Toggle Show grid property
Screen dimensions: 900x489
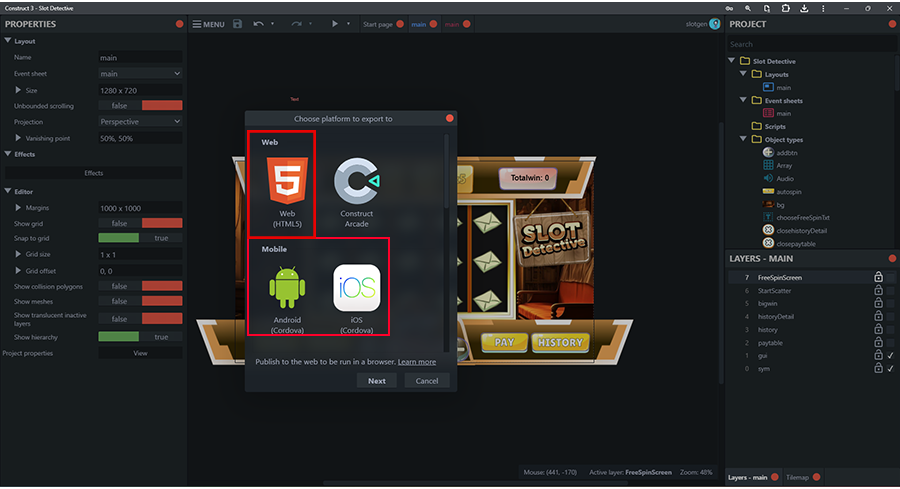click(x=140, y=223)
